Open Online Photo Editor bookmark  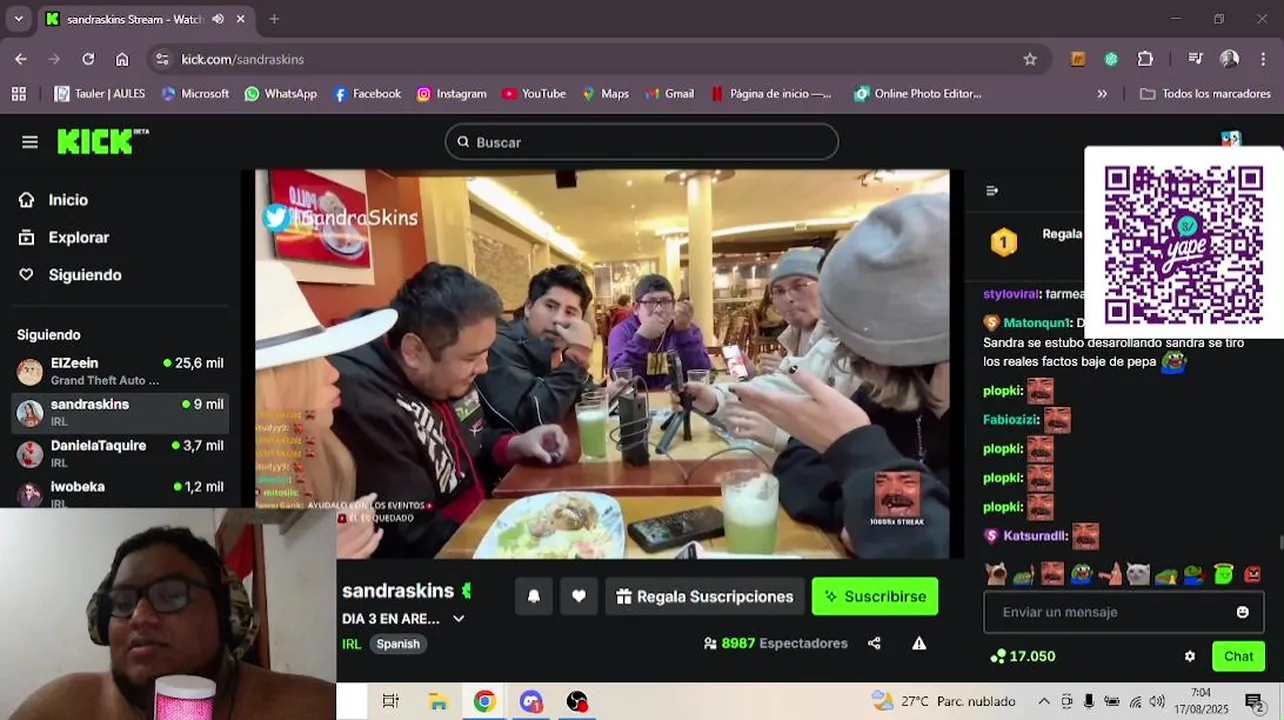point(917,94)
